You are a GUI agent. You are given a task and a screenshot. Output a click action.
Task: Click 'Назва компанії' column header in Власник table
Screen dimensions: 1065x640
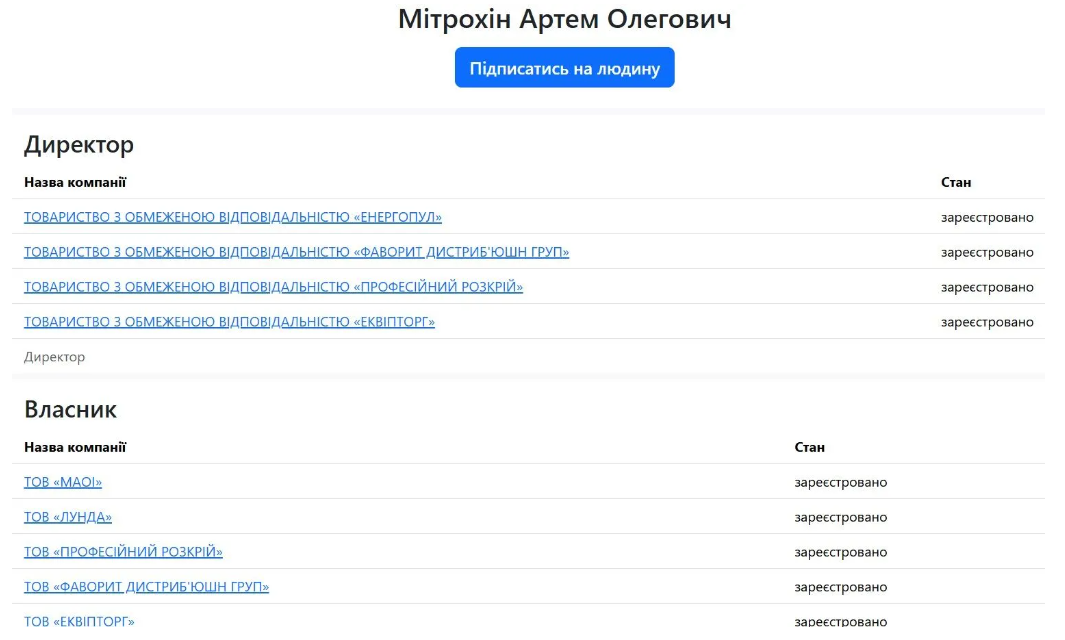click(75, 447)
